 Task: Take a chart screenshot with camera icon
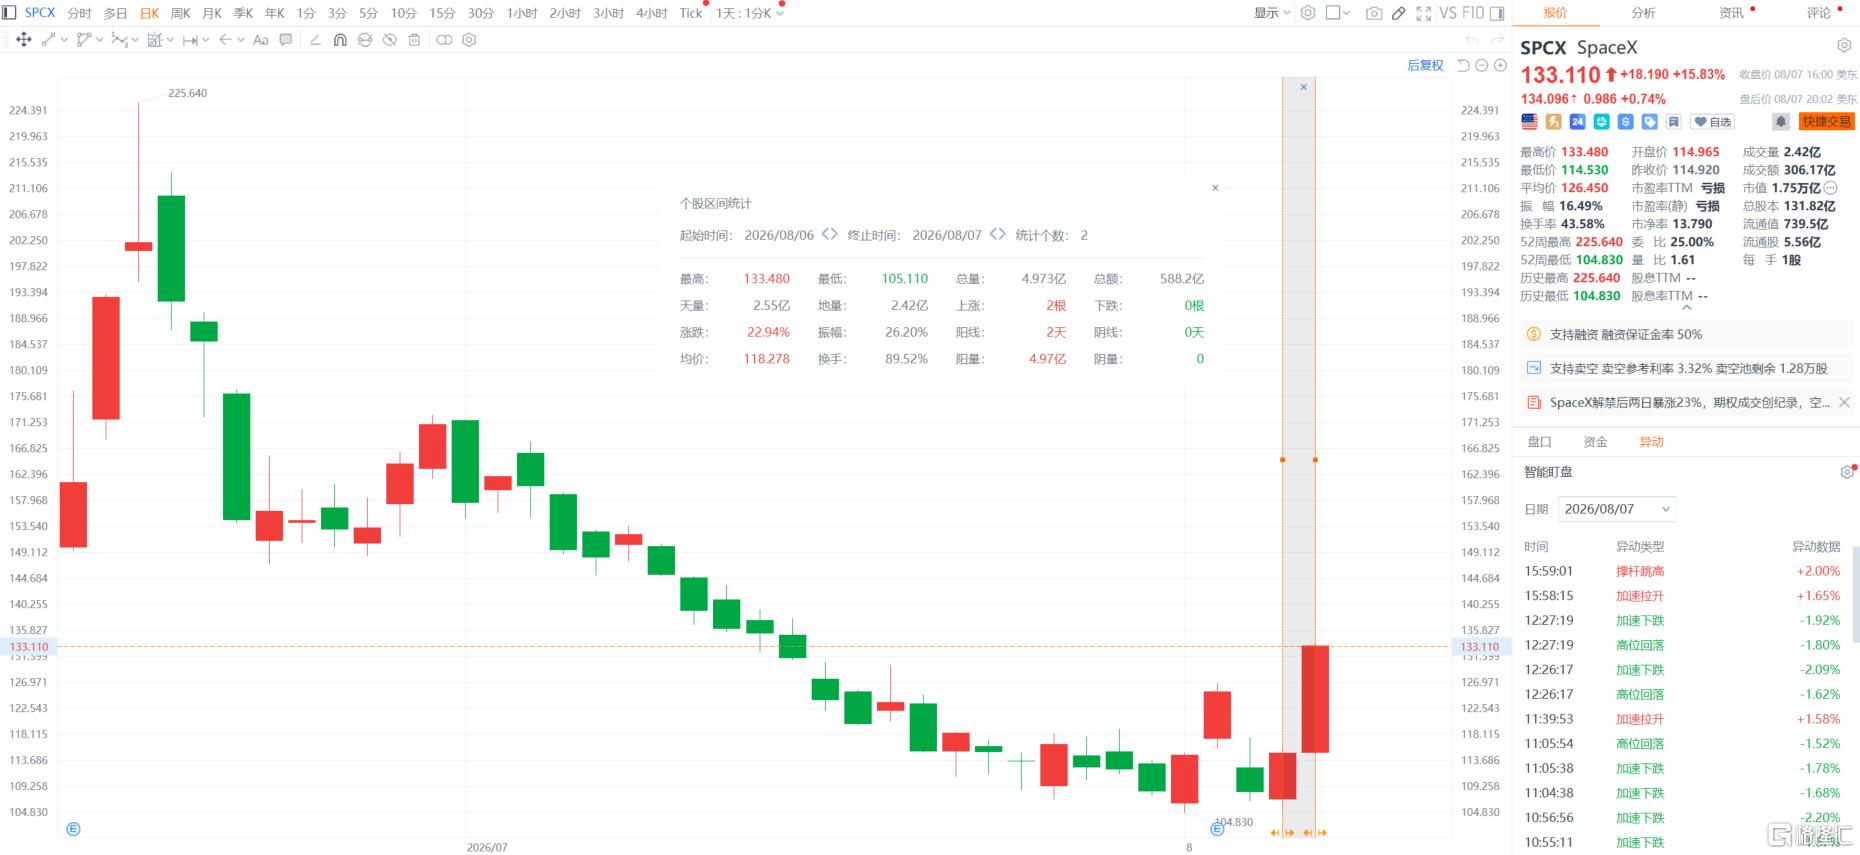click(1374, 13)
